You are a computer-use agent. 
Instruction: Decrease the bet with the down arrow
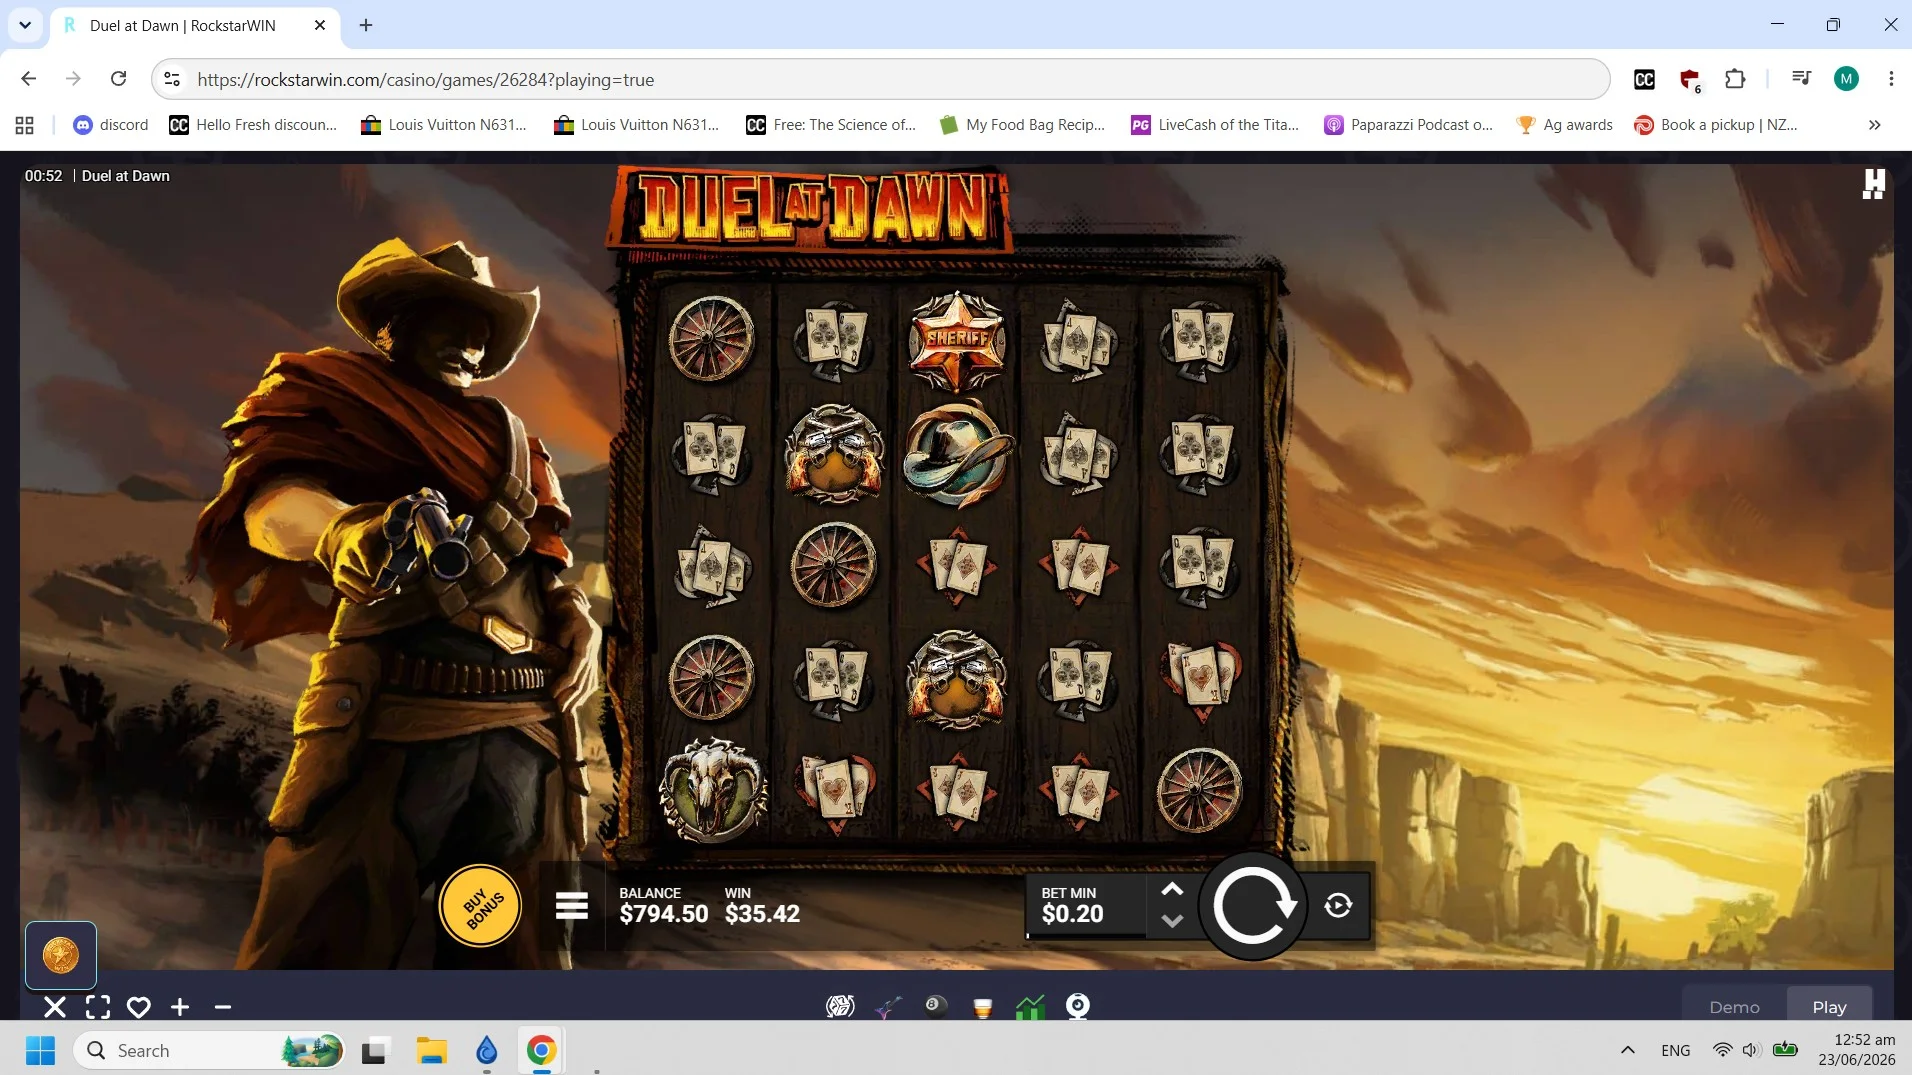pos(1172,921)
